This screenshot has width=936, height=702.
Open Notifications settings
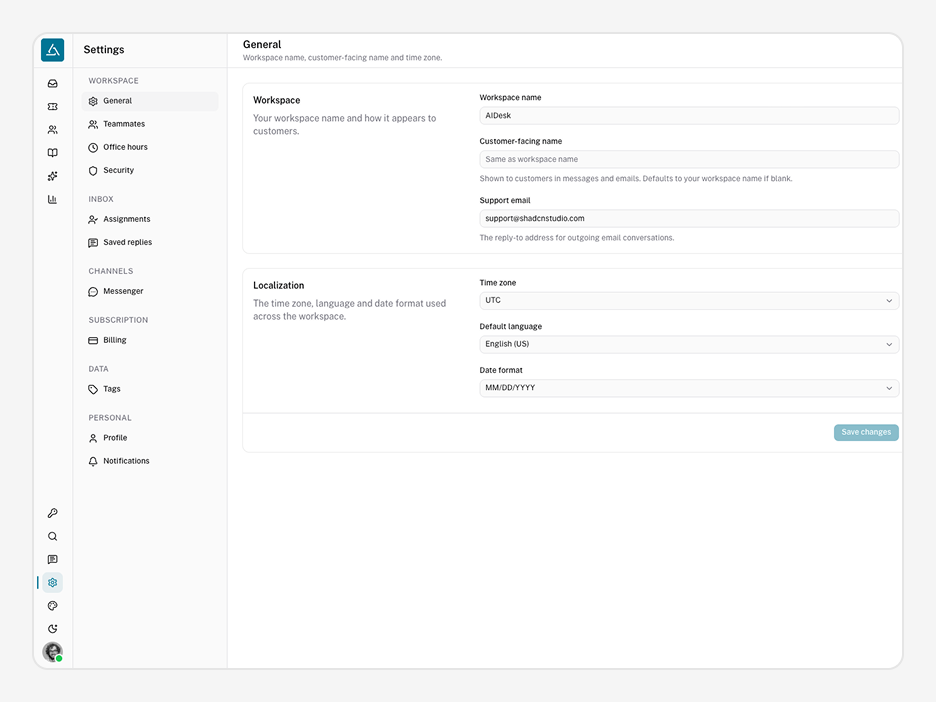click(150, 461)
